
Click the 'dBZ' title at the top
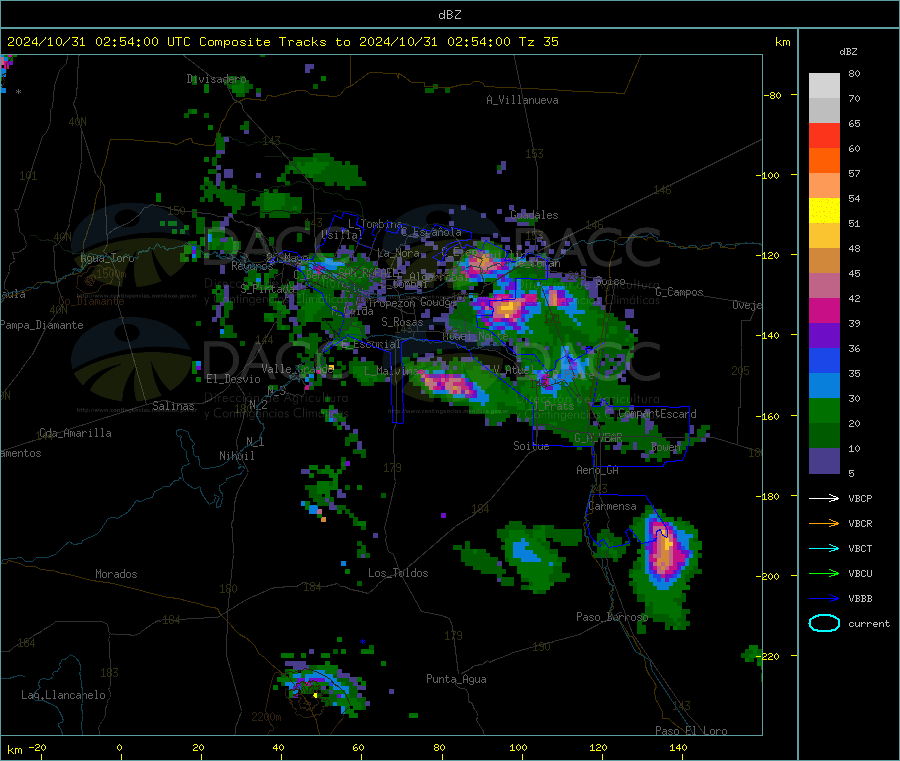pos(449,15)
